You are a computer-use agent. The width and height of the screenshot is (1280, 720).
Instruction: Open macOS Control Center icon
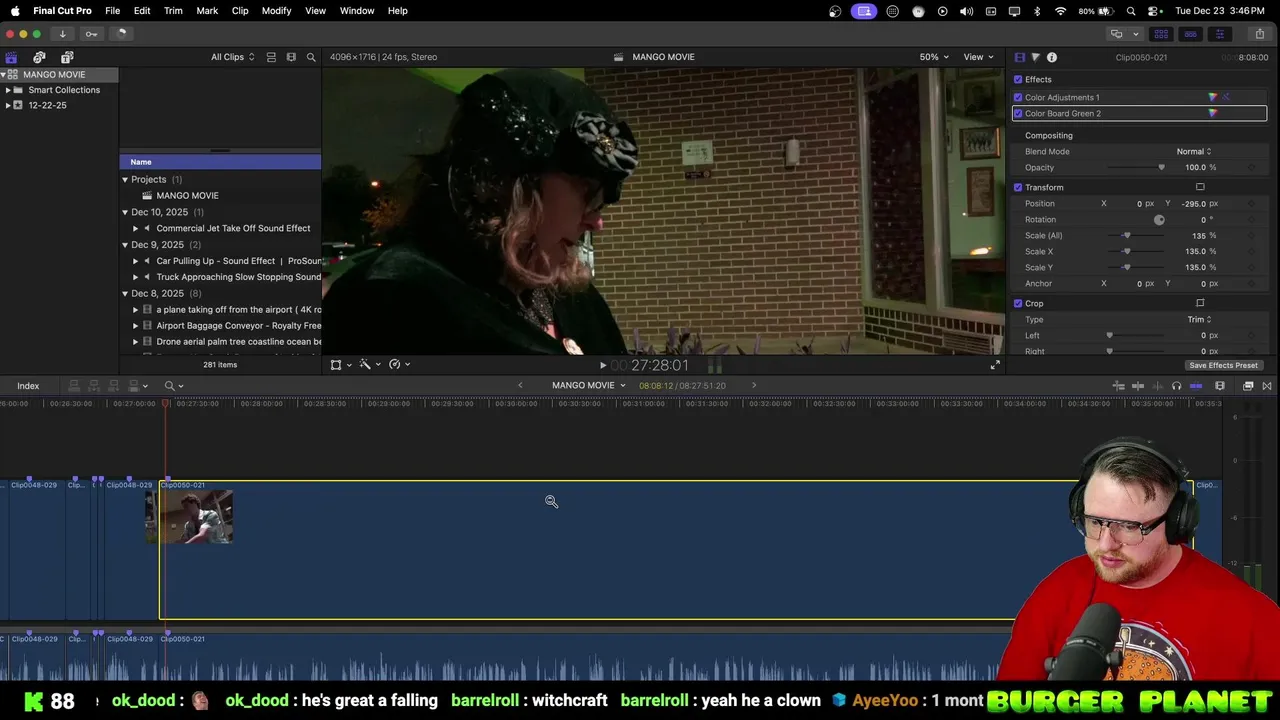click(1154, 11)
